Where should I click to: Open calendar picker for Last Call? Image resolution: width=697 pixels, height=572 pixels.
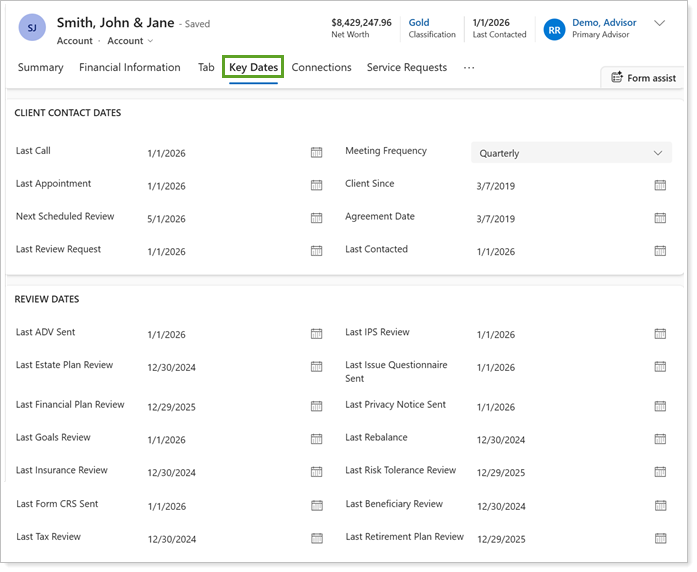[316, 153]
